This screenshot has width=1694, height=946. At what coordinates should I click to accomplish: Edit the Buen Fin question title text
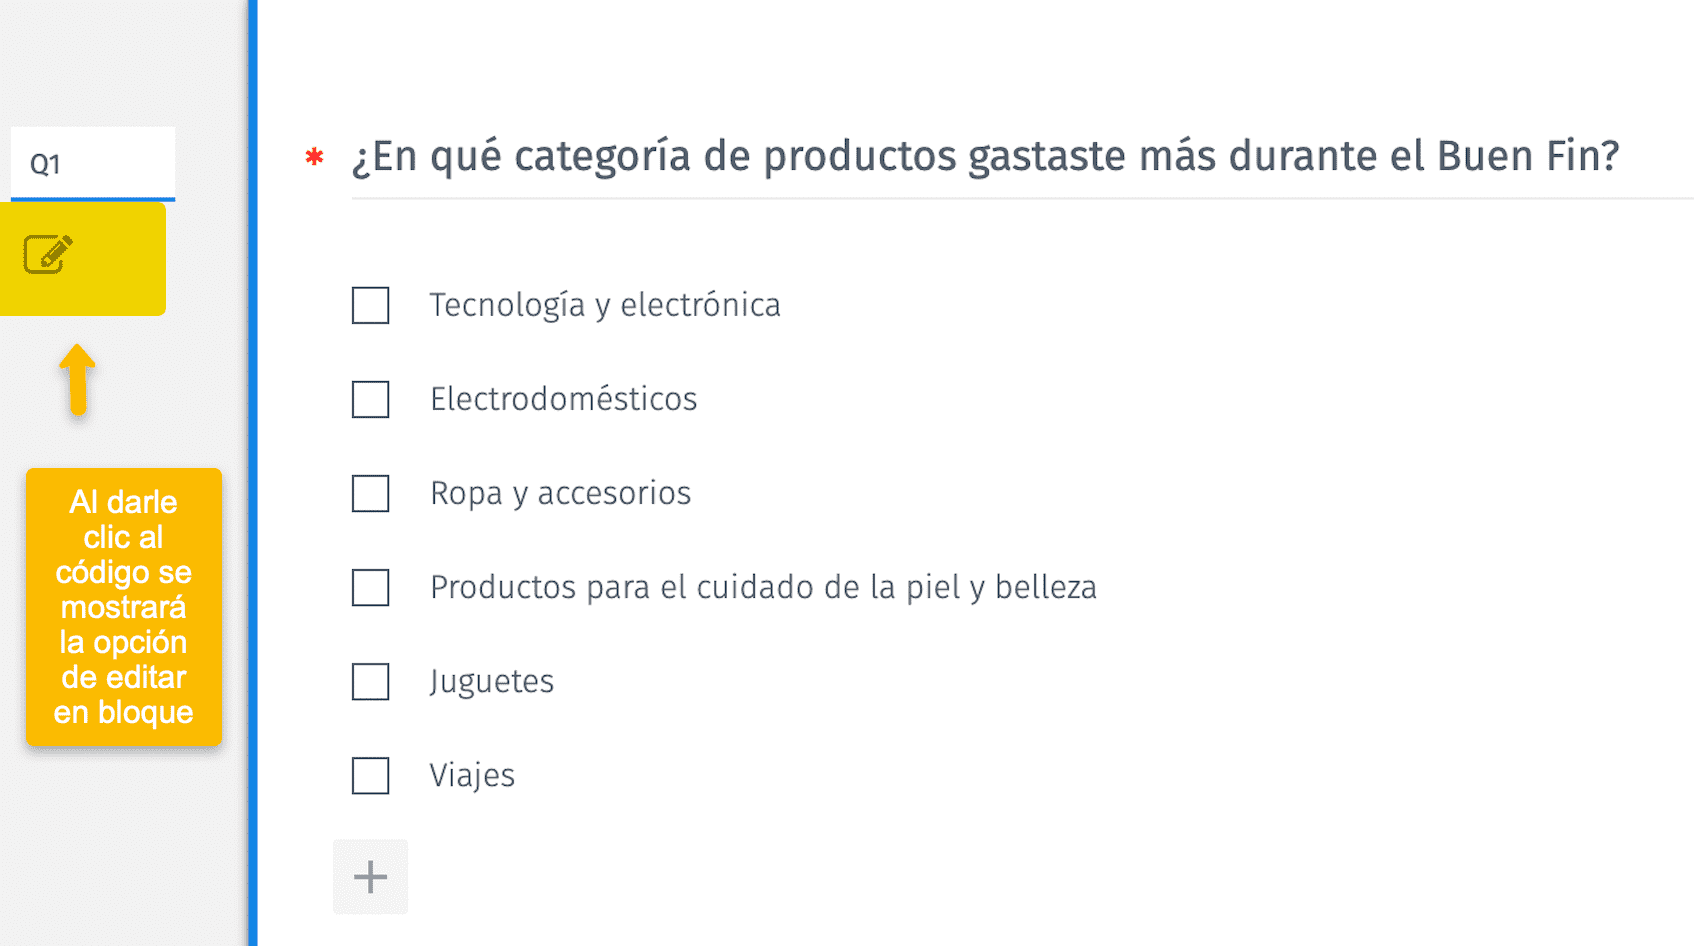pos(984,157)
